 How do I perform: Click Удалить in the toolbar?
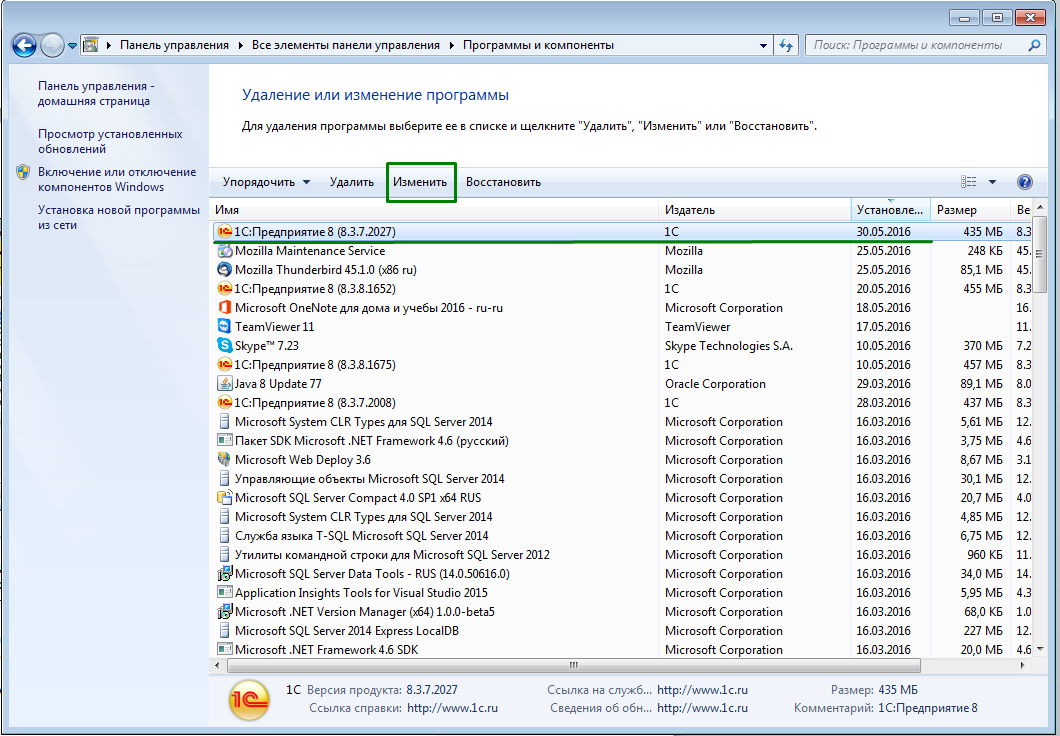tap(352, 182)
